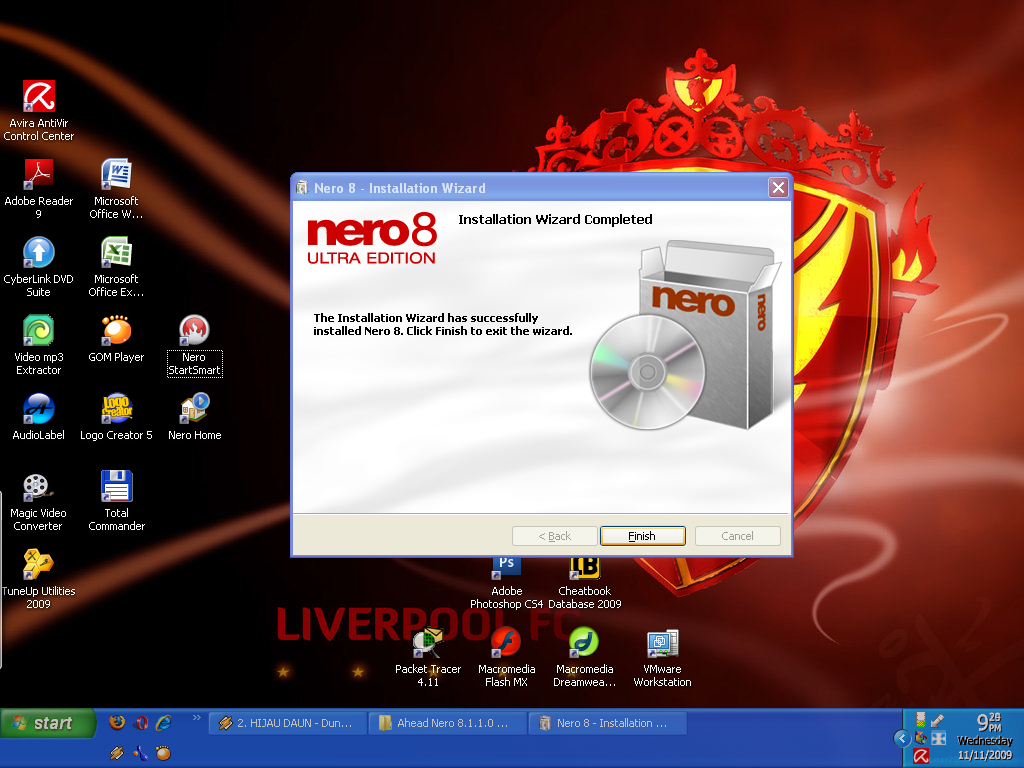Open the Windows start menu
The image size is (1024, 768).
pos(48,723)
